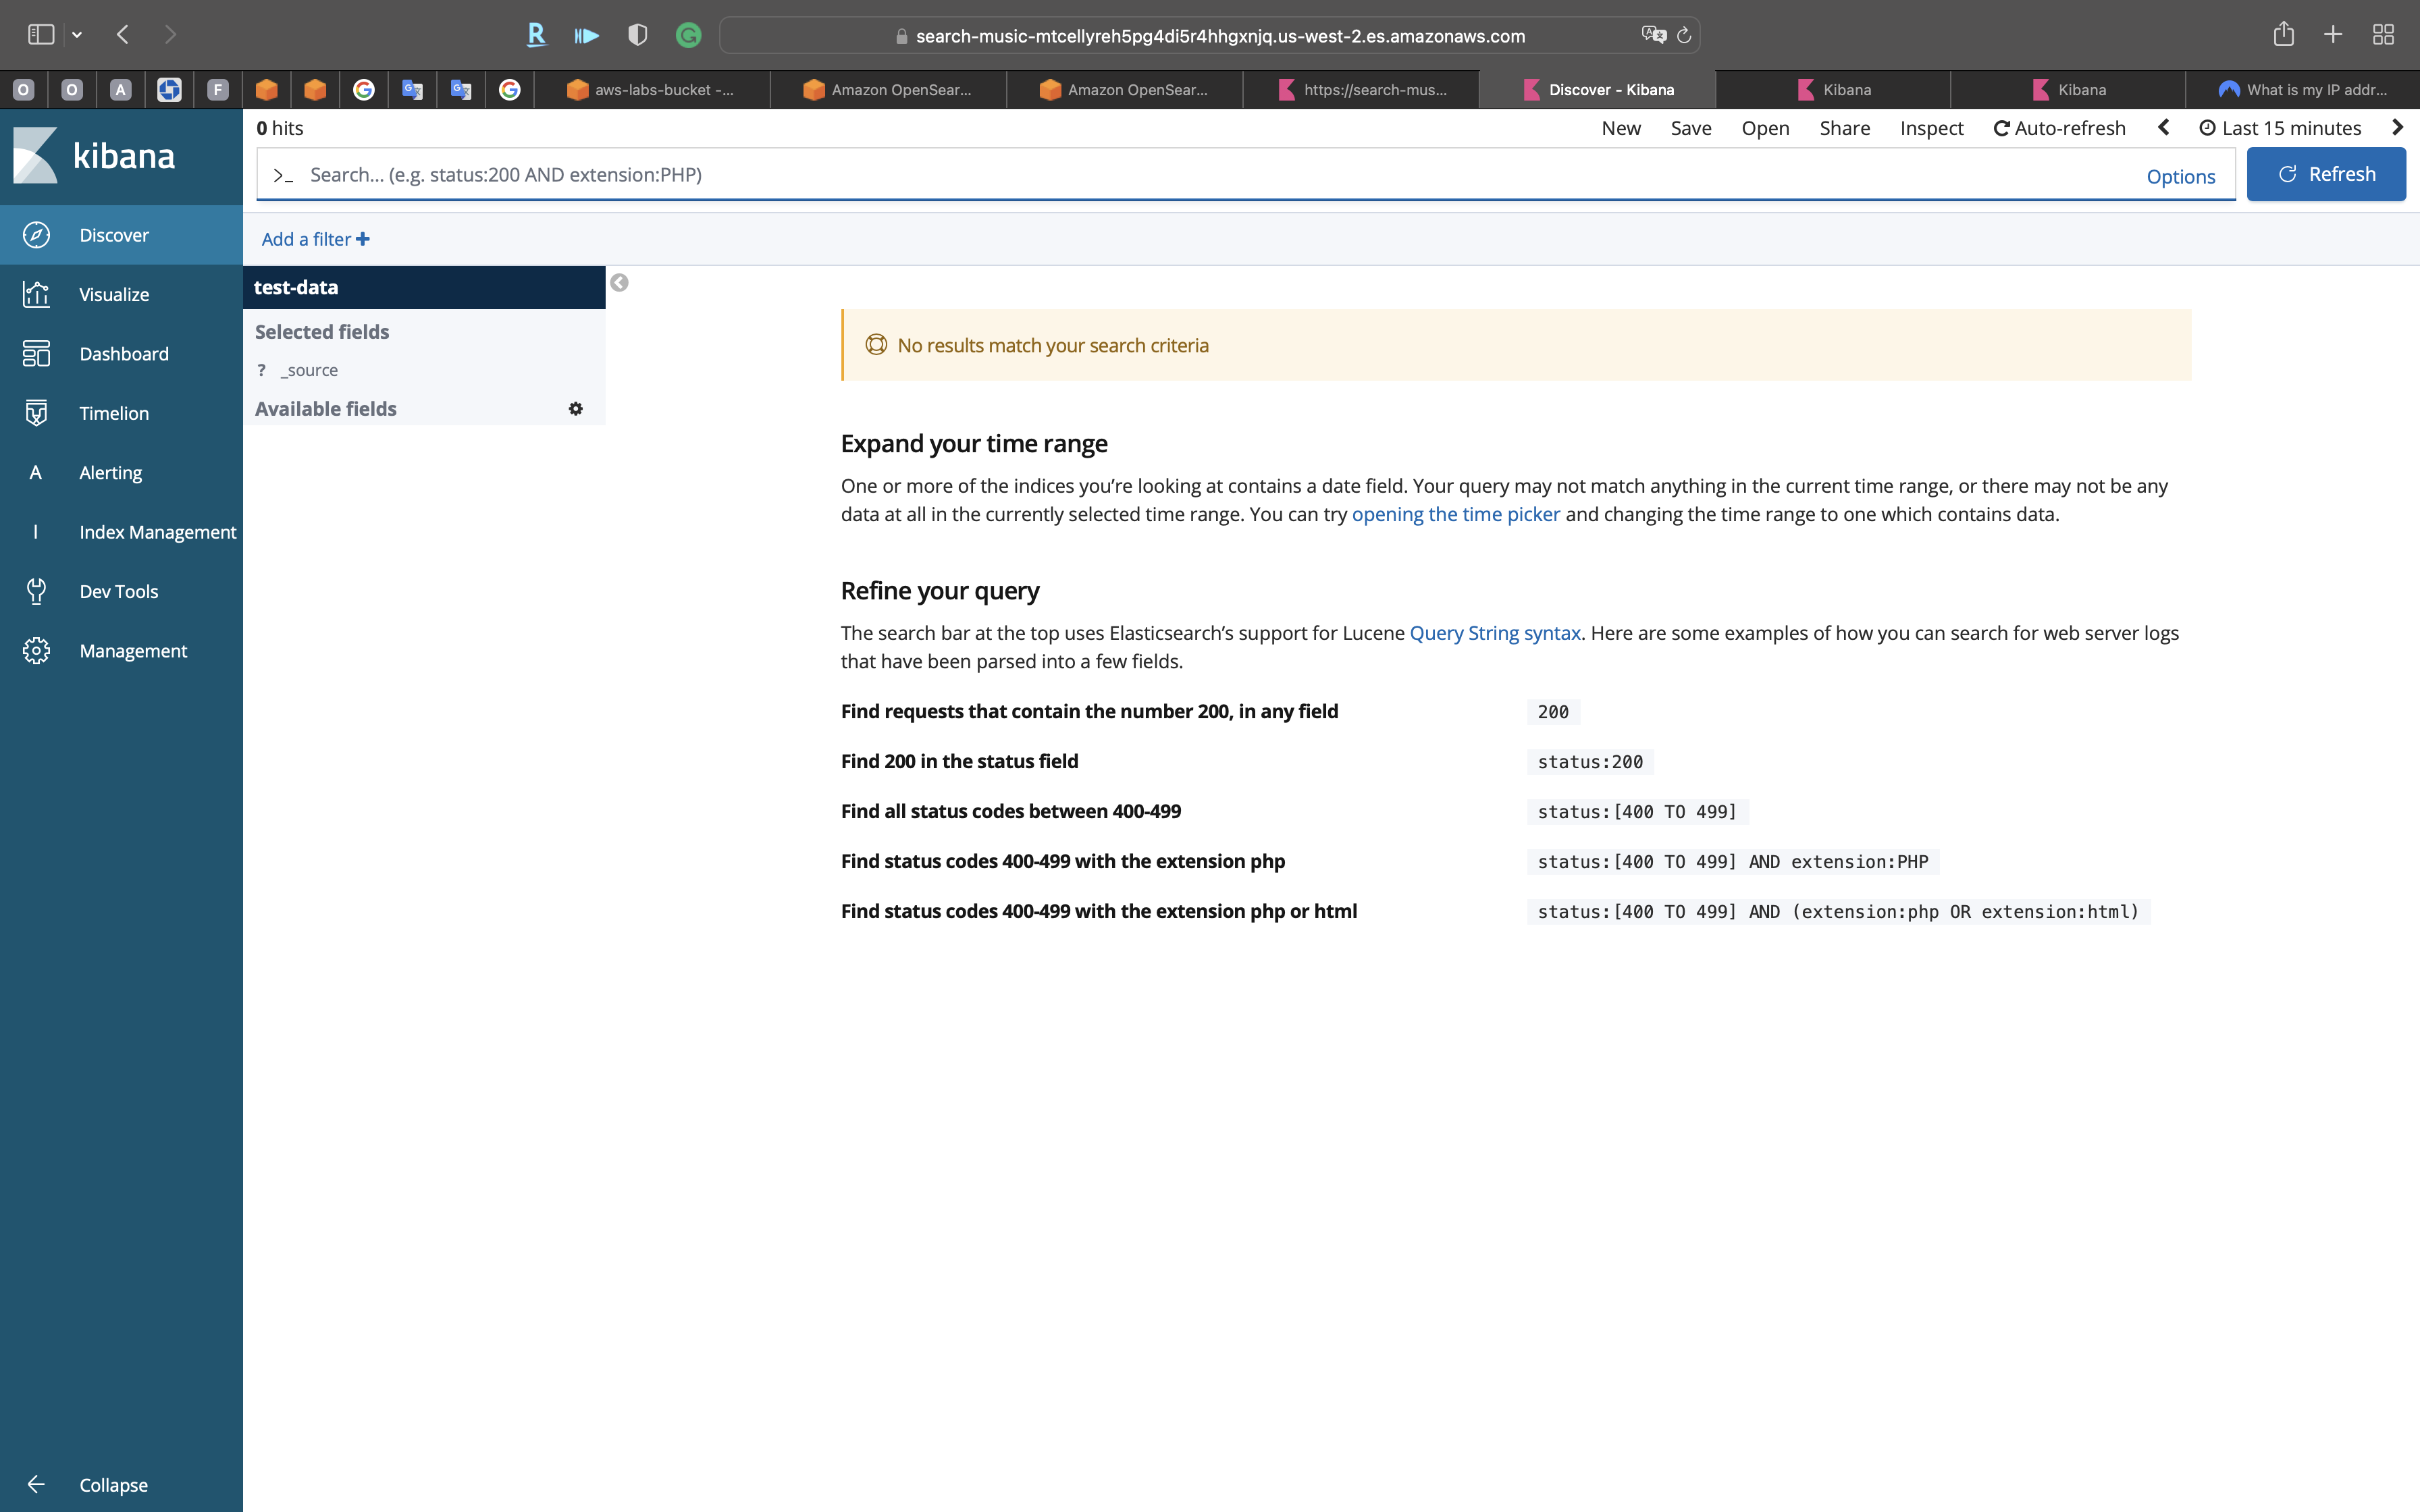Focus the Lucene search input field
The image size is (2420, 1512).
(x=1200, y=175)
